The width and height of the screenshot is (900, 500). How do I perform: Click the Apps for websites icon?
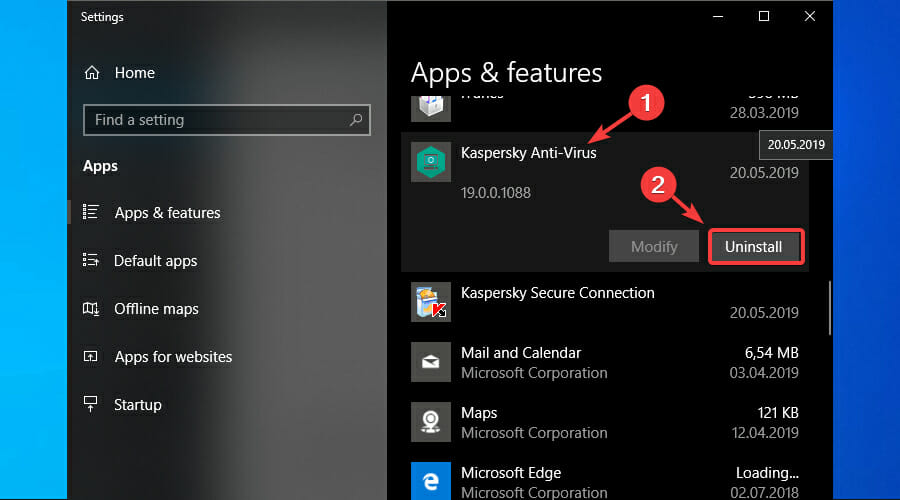[x=91, y=356]
